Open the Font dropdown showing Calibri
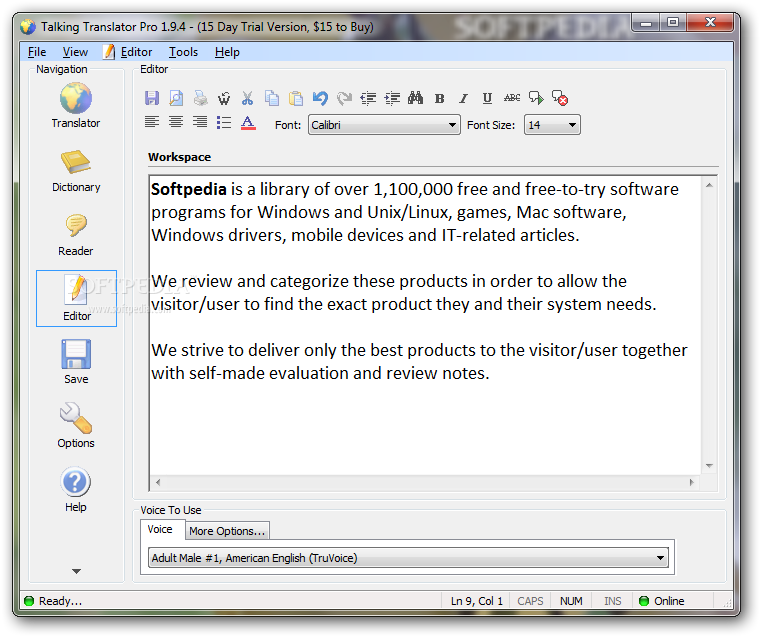761x637 pixels. pos(384,125)
